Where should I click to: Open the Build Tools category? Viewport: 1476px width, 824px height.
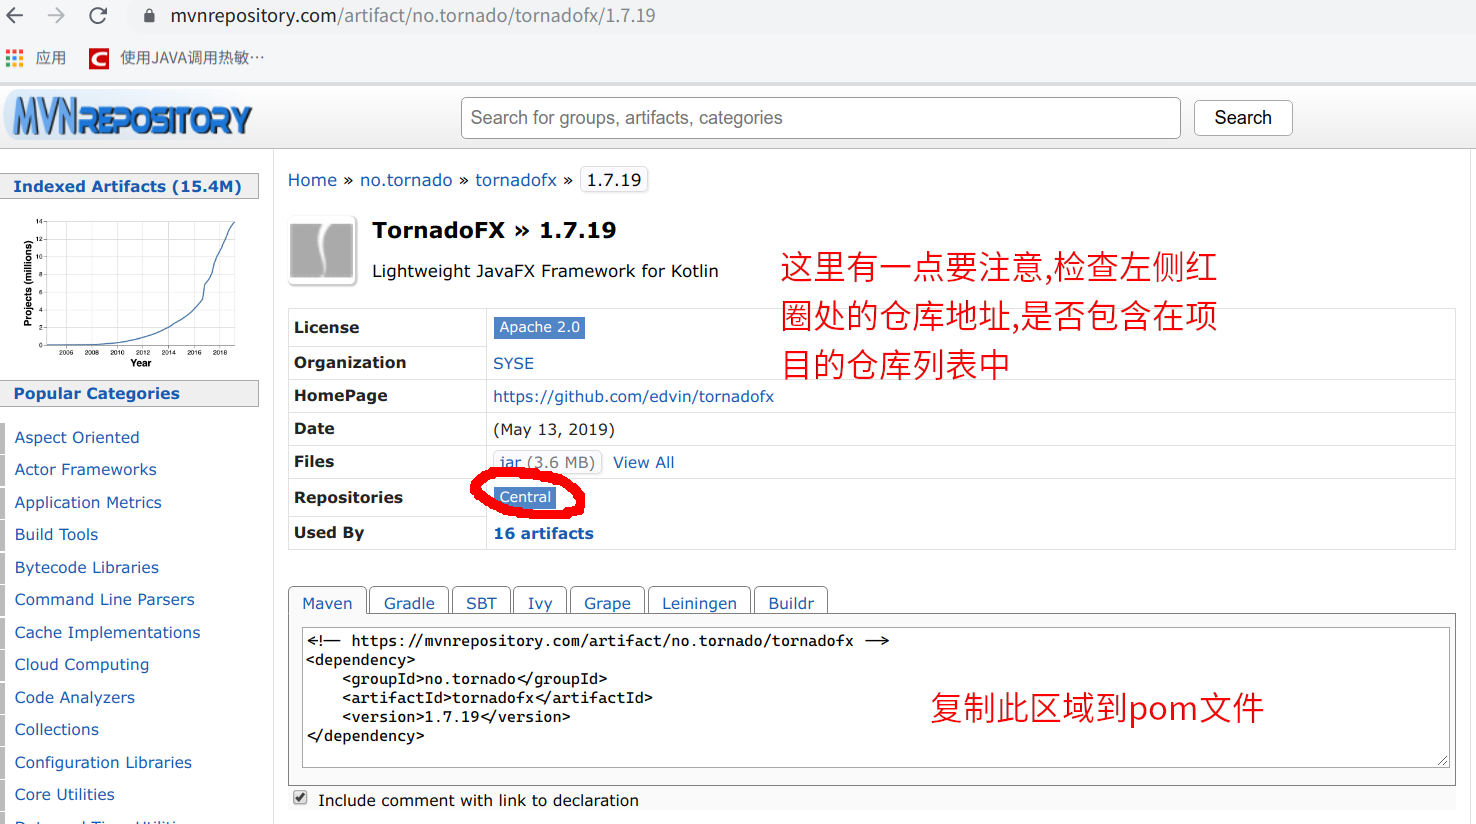pyautogui.click(x=56, y=534)
